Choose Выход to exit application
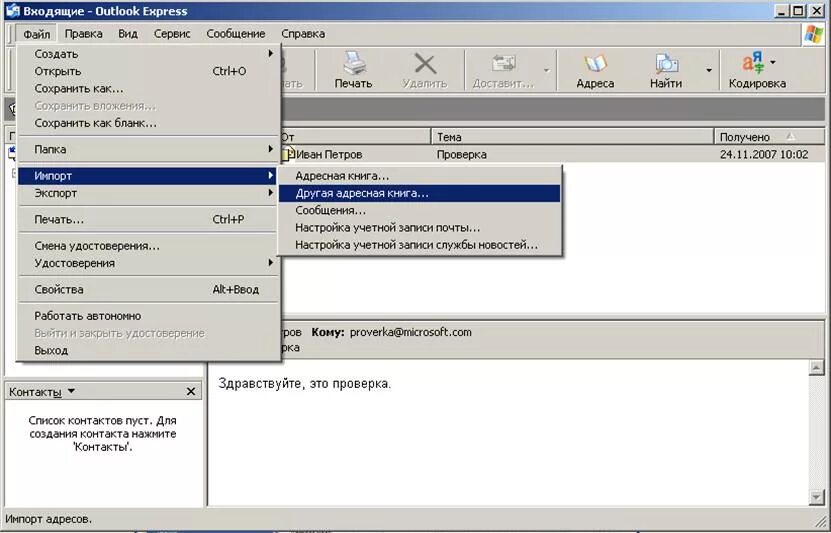The height and width of the screenshot is (533, 831). [148, 350]
